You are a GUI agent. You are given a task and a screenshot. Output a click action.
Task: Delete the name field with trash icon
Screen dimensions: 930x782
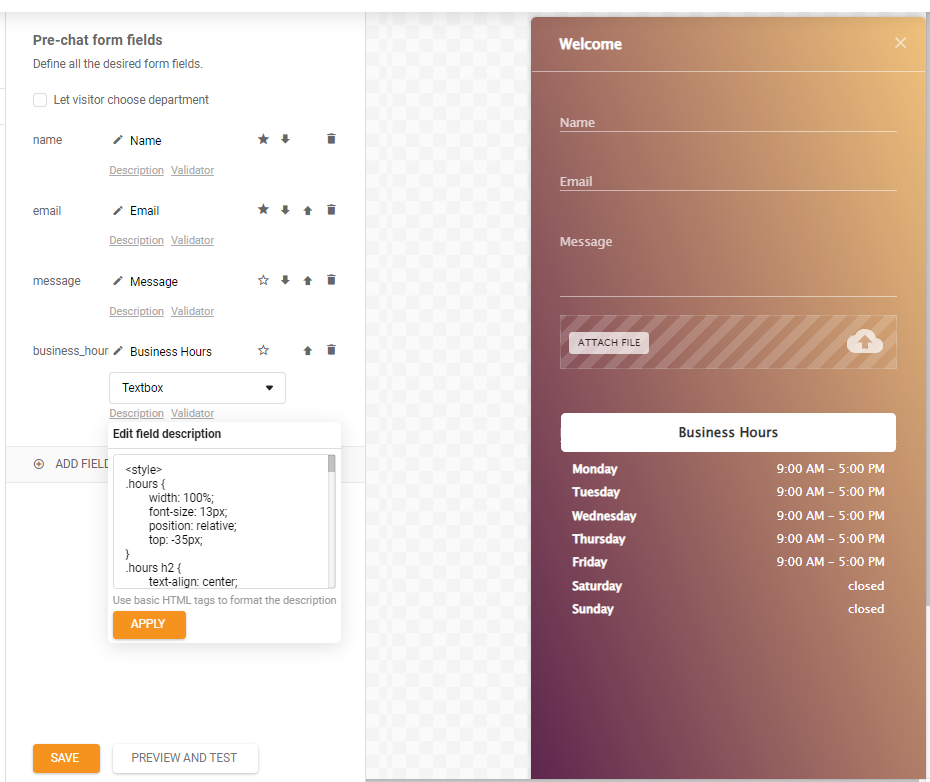(x=331, y=139)
